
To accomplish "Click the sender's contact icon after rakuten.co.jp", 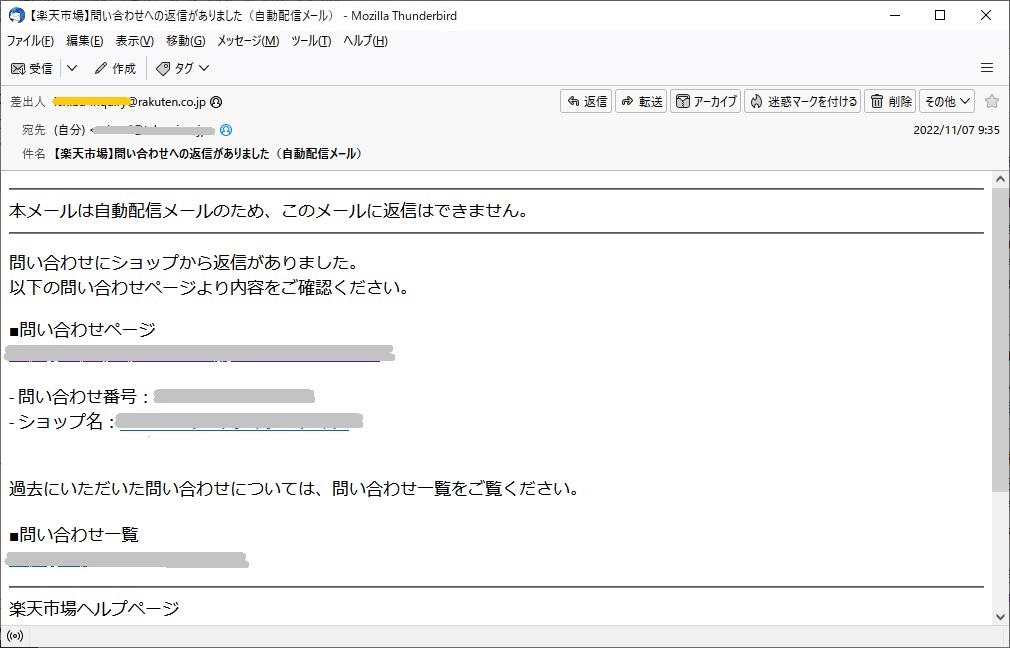I will click(x=216, y=101).
